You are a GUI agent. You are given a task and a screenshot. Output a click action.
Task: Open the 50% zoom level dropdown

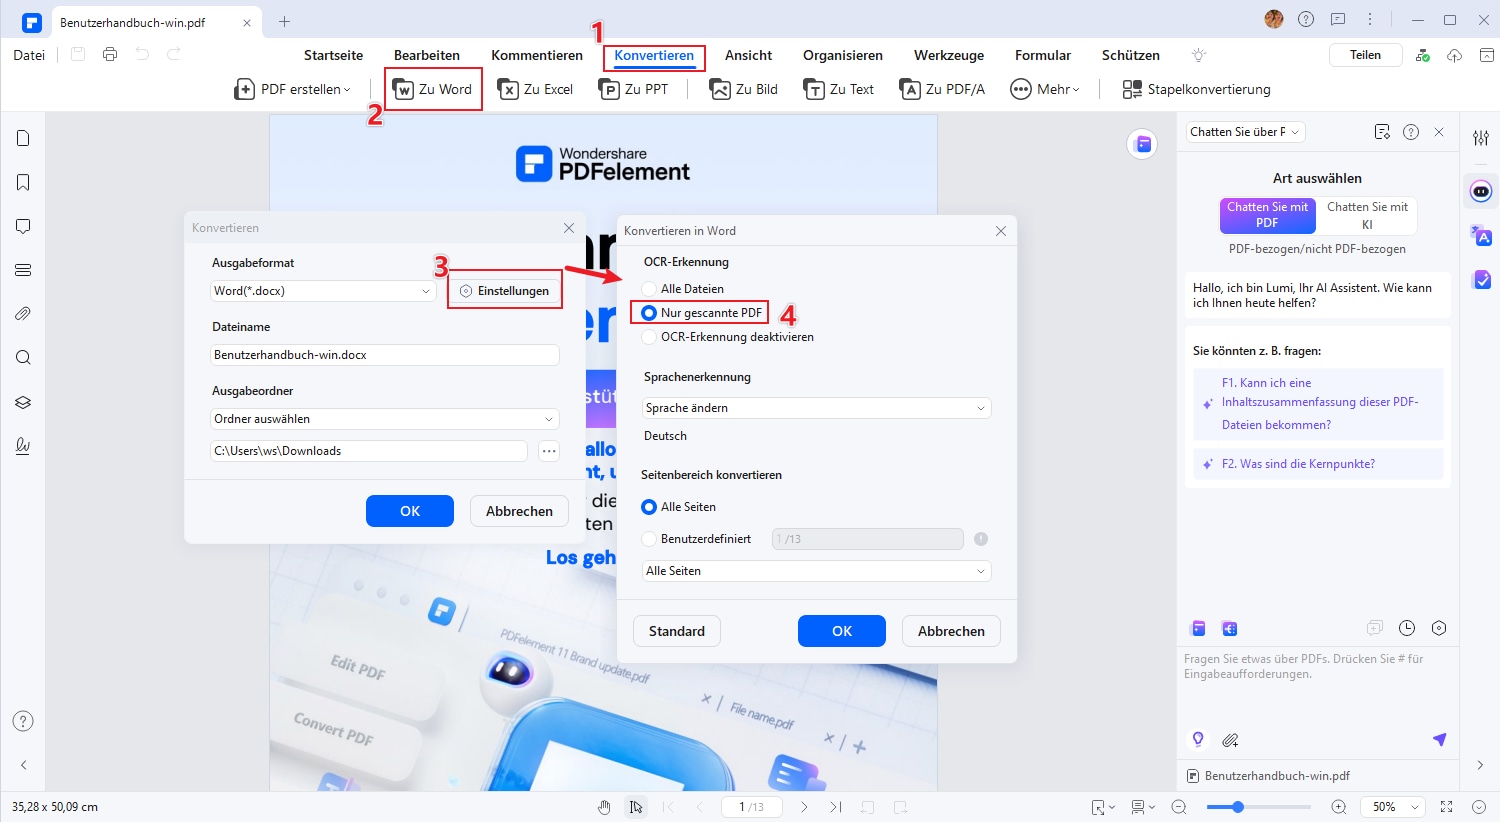pos(1395,807)
